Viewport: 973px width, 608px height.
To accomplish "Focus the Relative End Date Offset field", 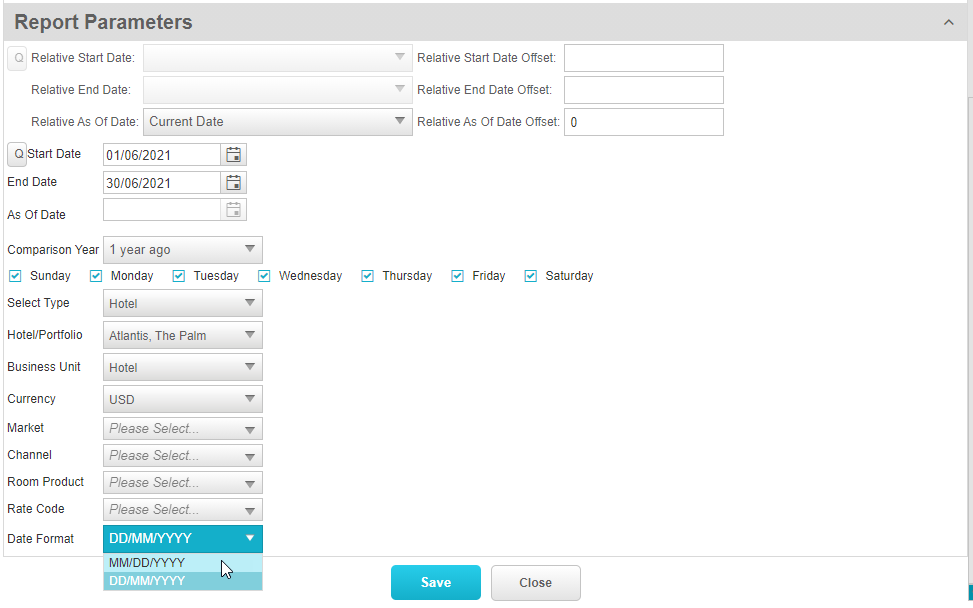I will point(643,90).
